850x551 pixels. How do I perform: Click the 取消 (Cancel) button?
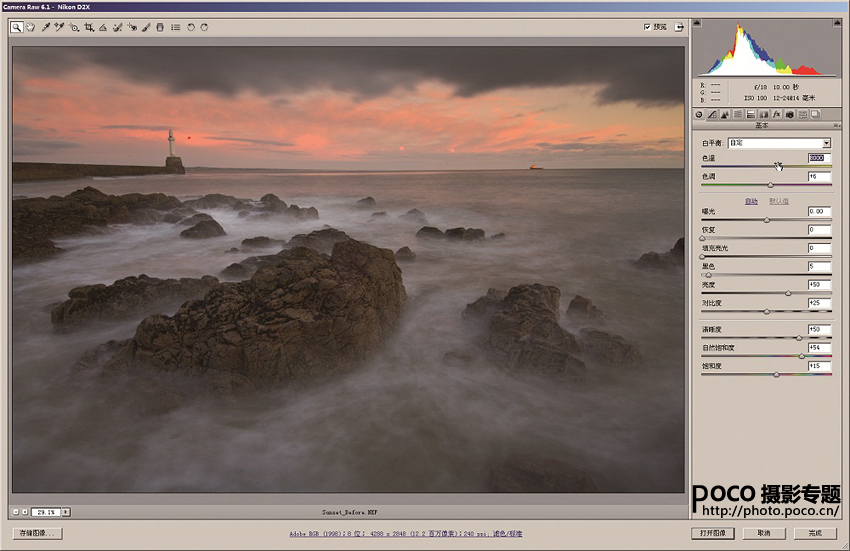click(764, 534)
